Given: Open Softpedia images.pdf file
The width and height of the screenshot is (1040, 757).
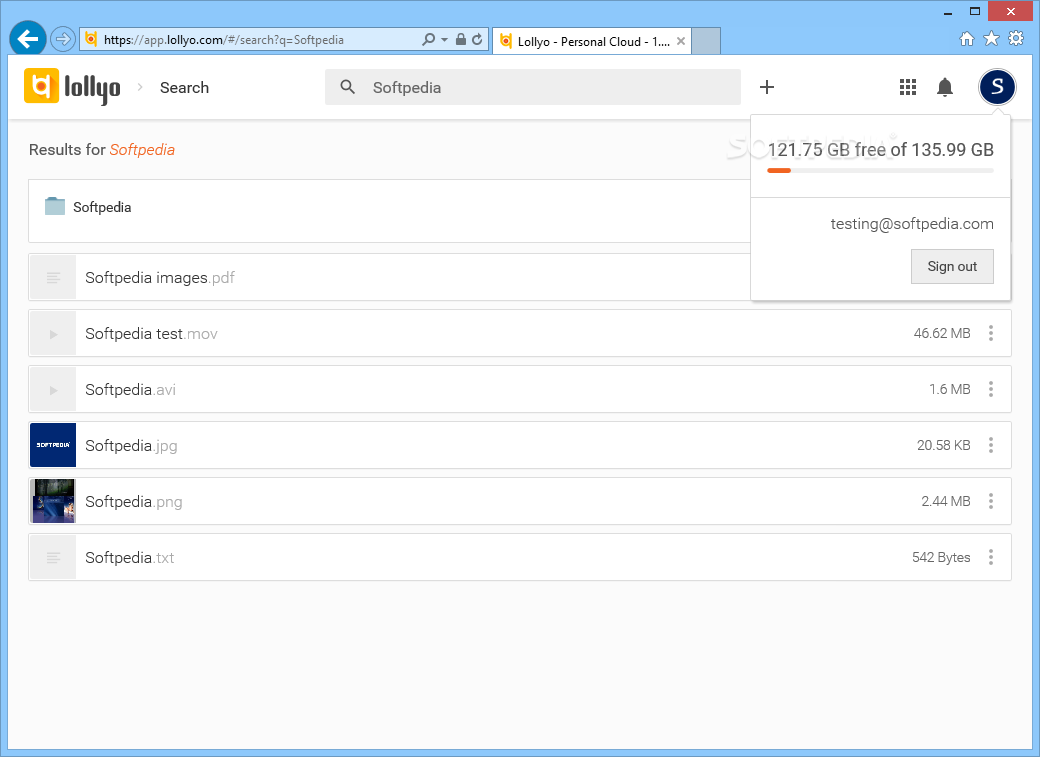Looking at the screenshot, I should [389, 277].
